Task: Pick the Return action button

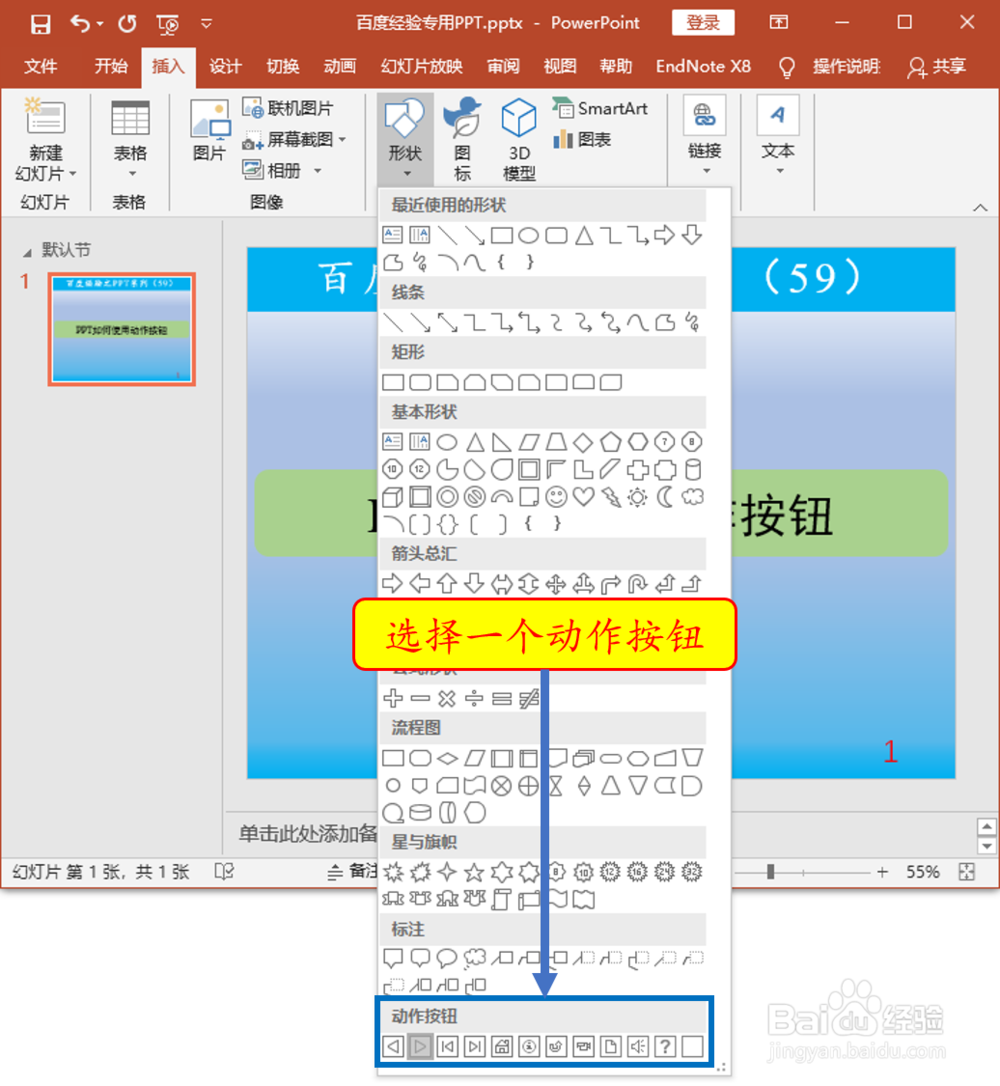Action: pos(556,1046)
